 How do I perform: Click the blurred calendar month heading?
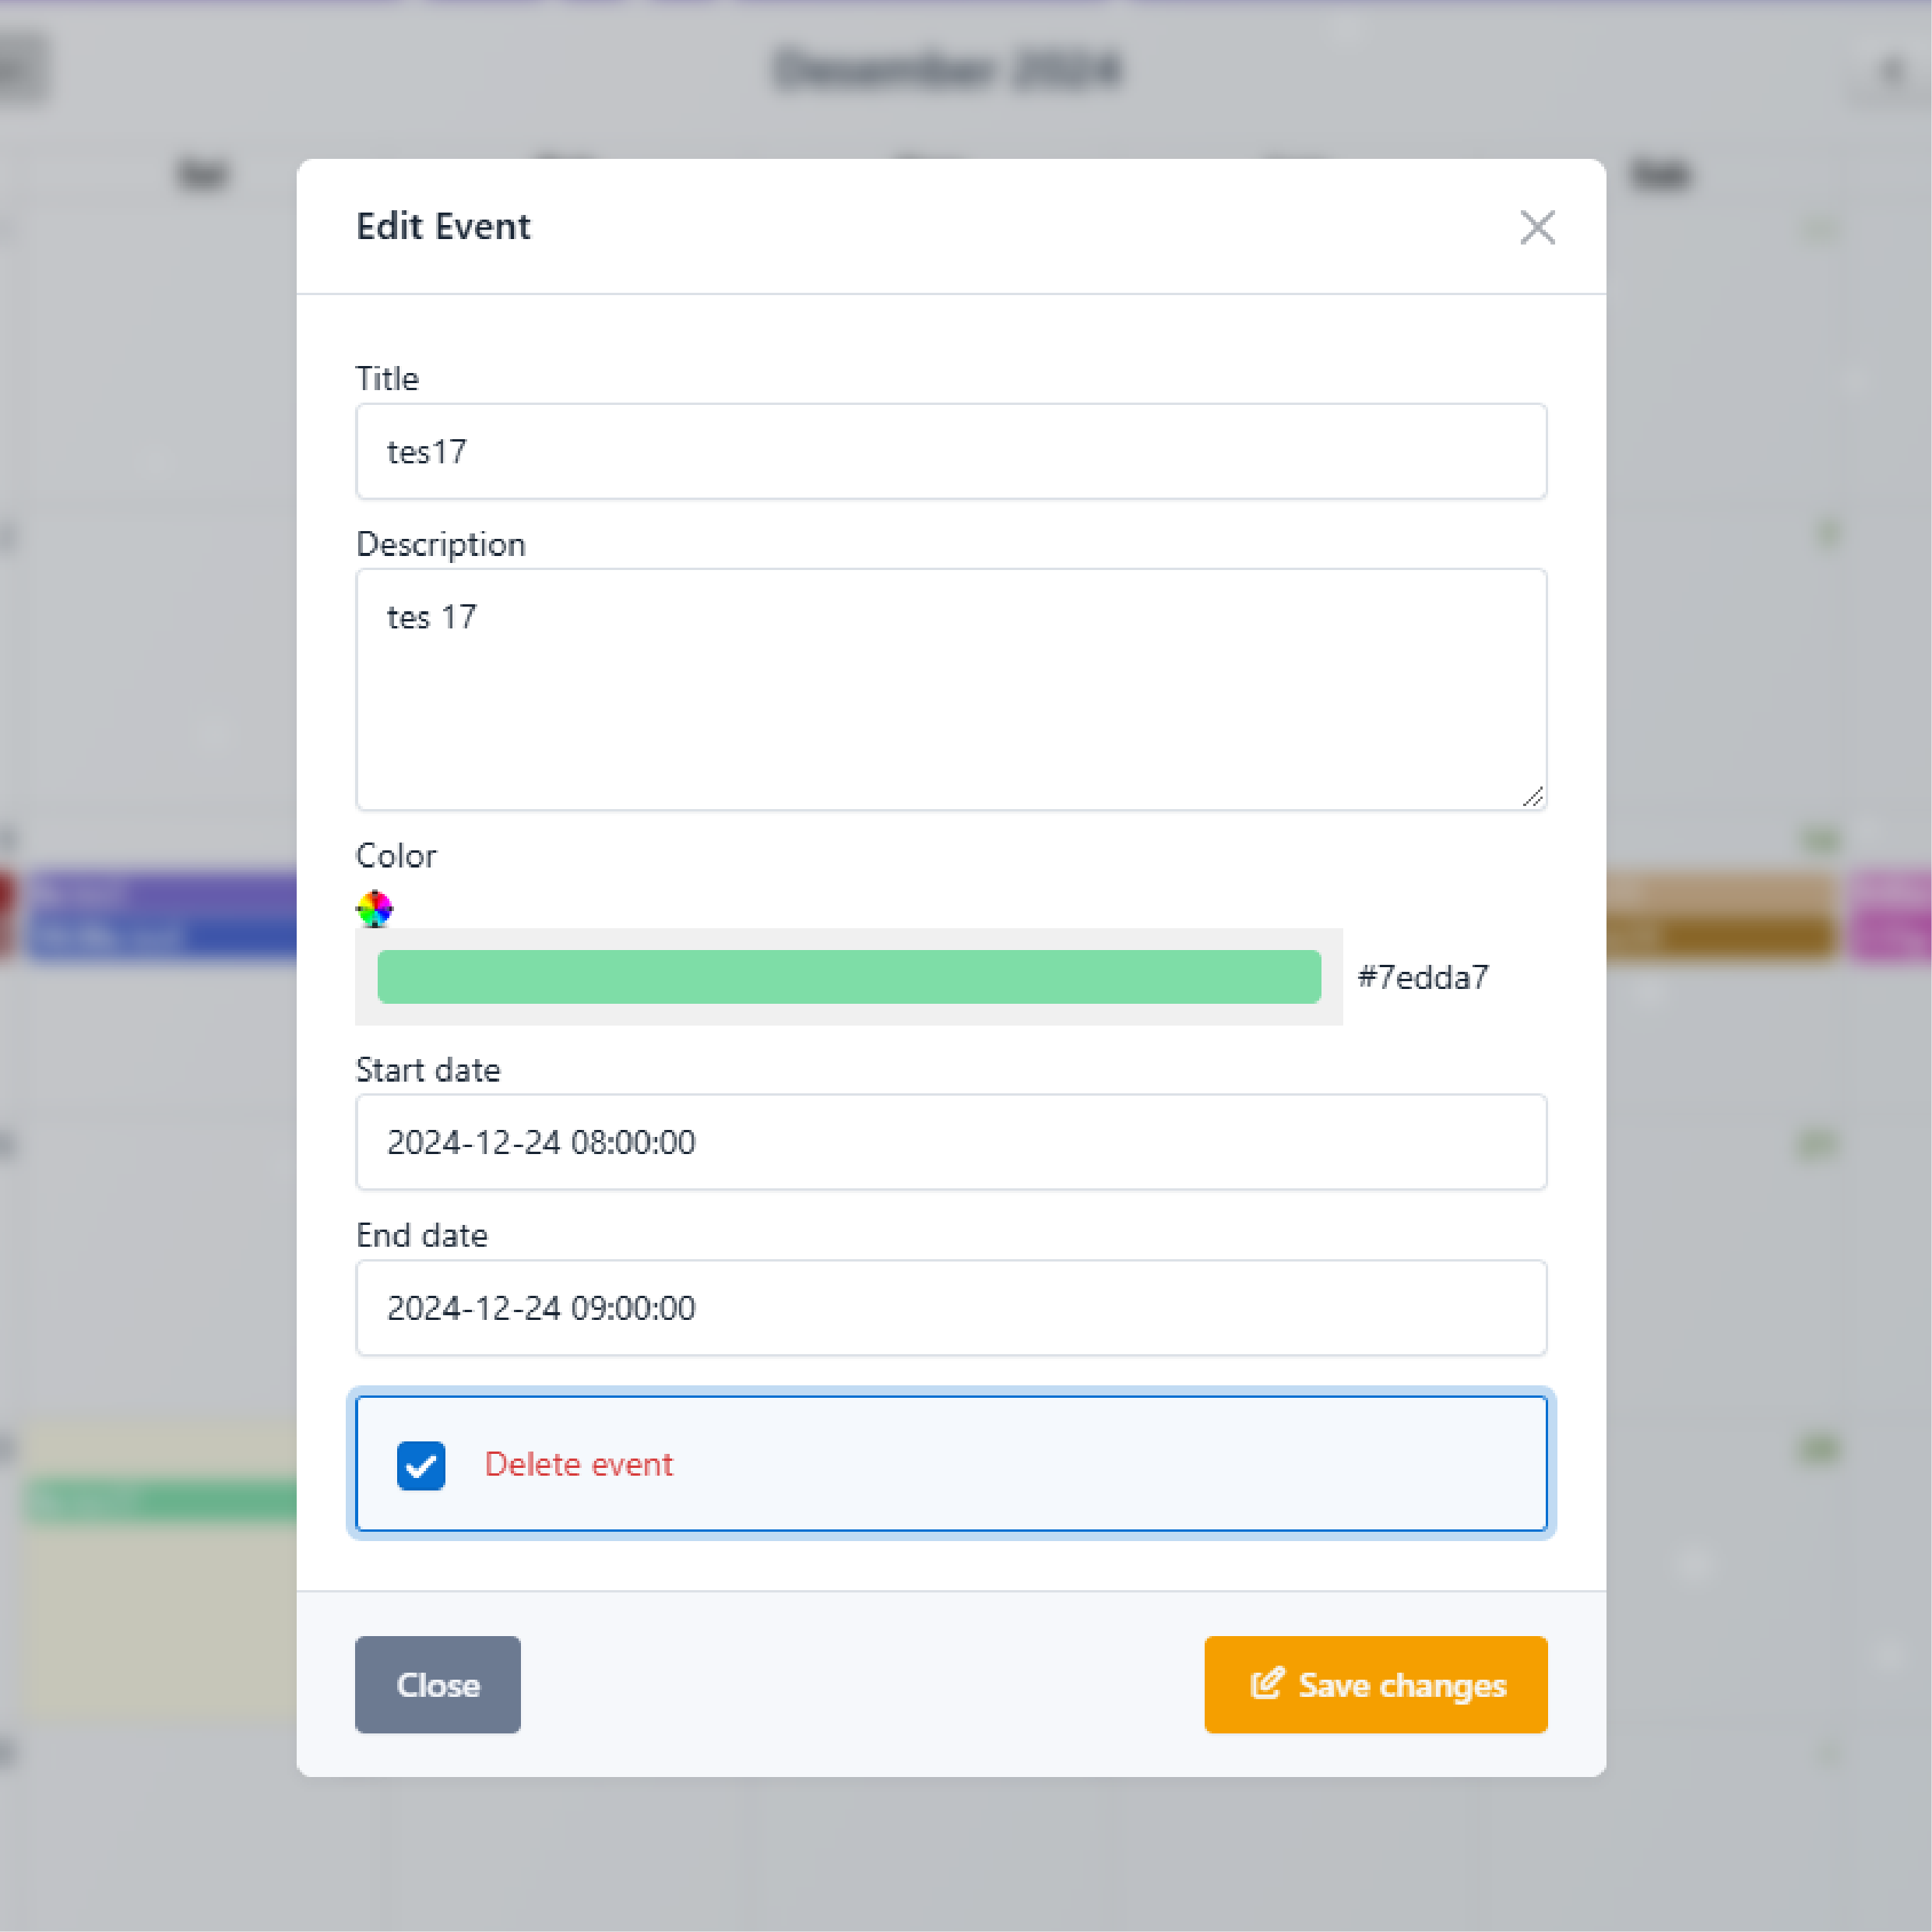point(948,70)
